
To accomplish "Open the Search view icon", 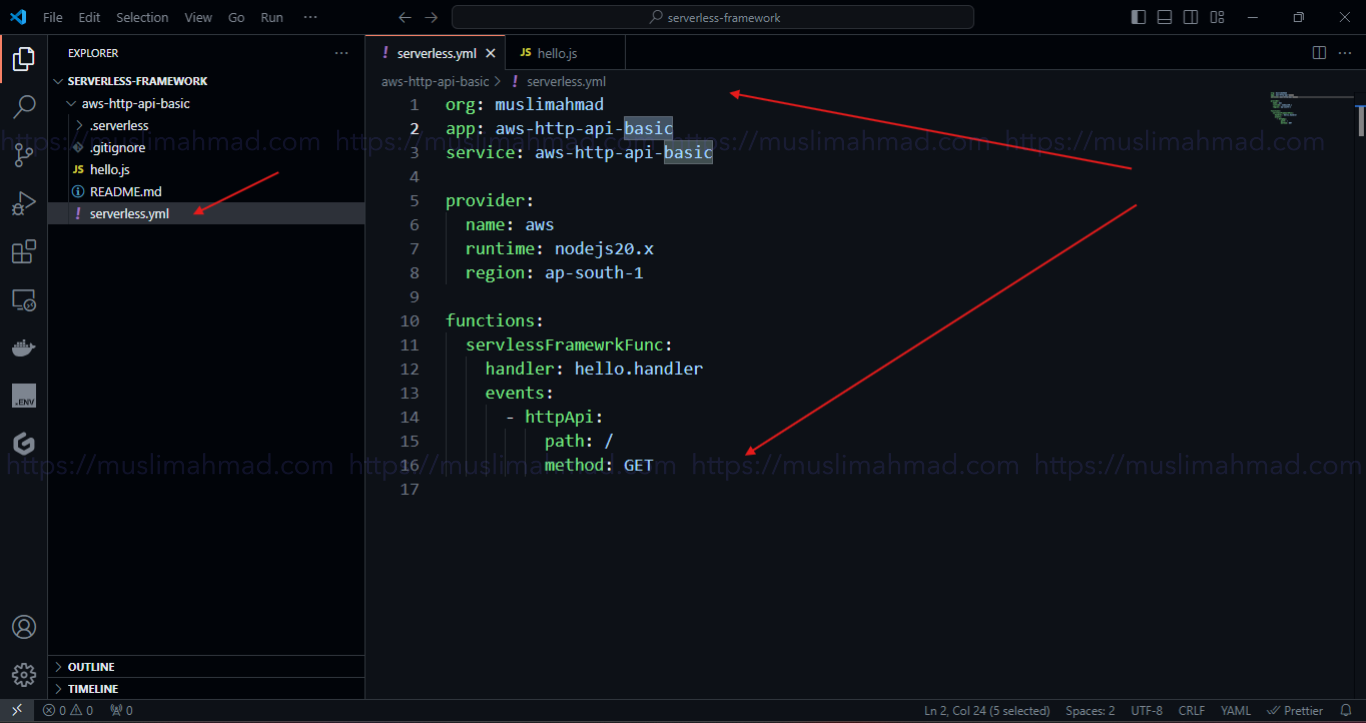I will click(x=23, y=106).
